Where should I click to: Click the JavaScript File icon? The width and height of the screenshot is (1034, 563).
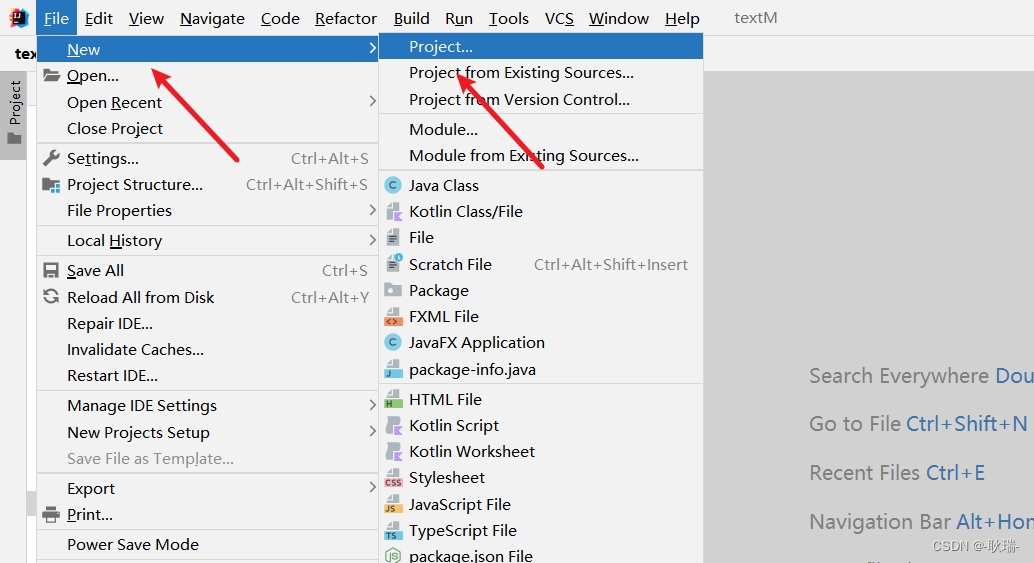tap(393, 504)
